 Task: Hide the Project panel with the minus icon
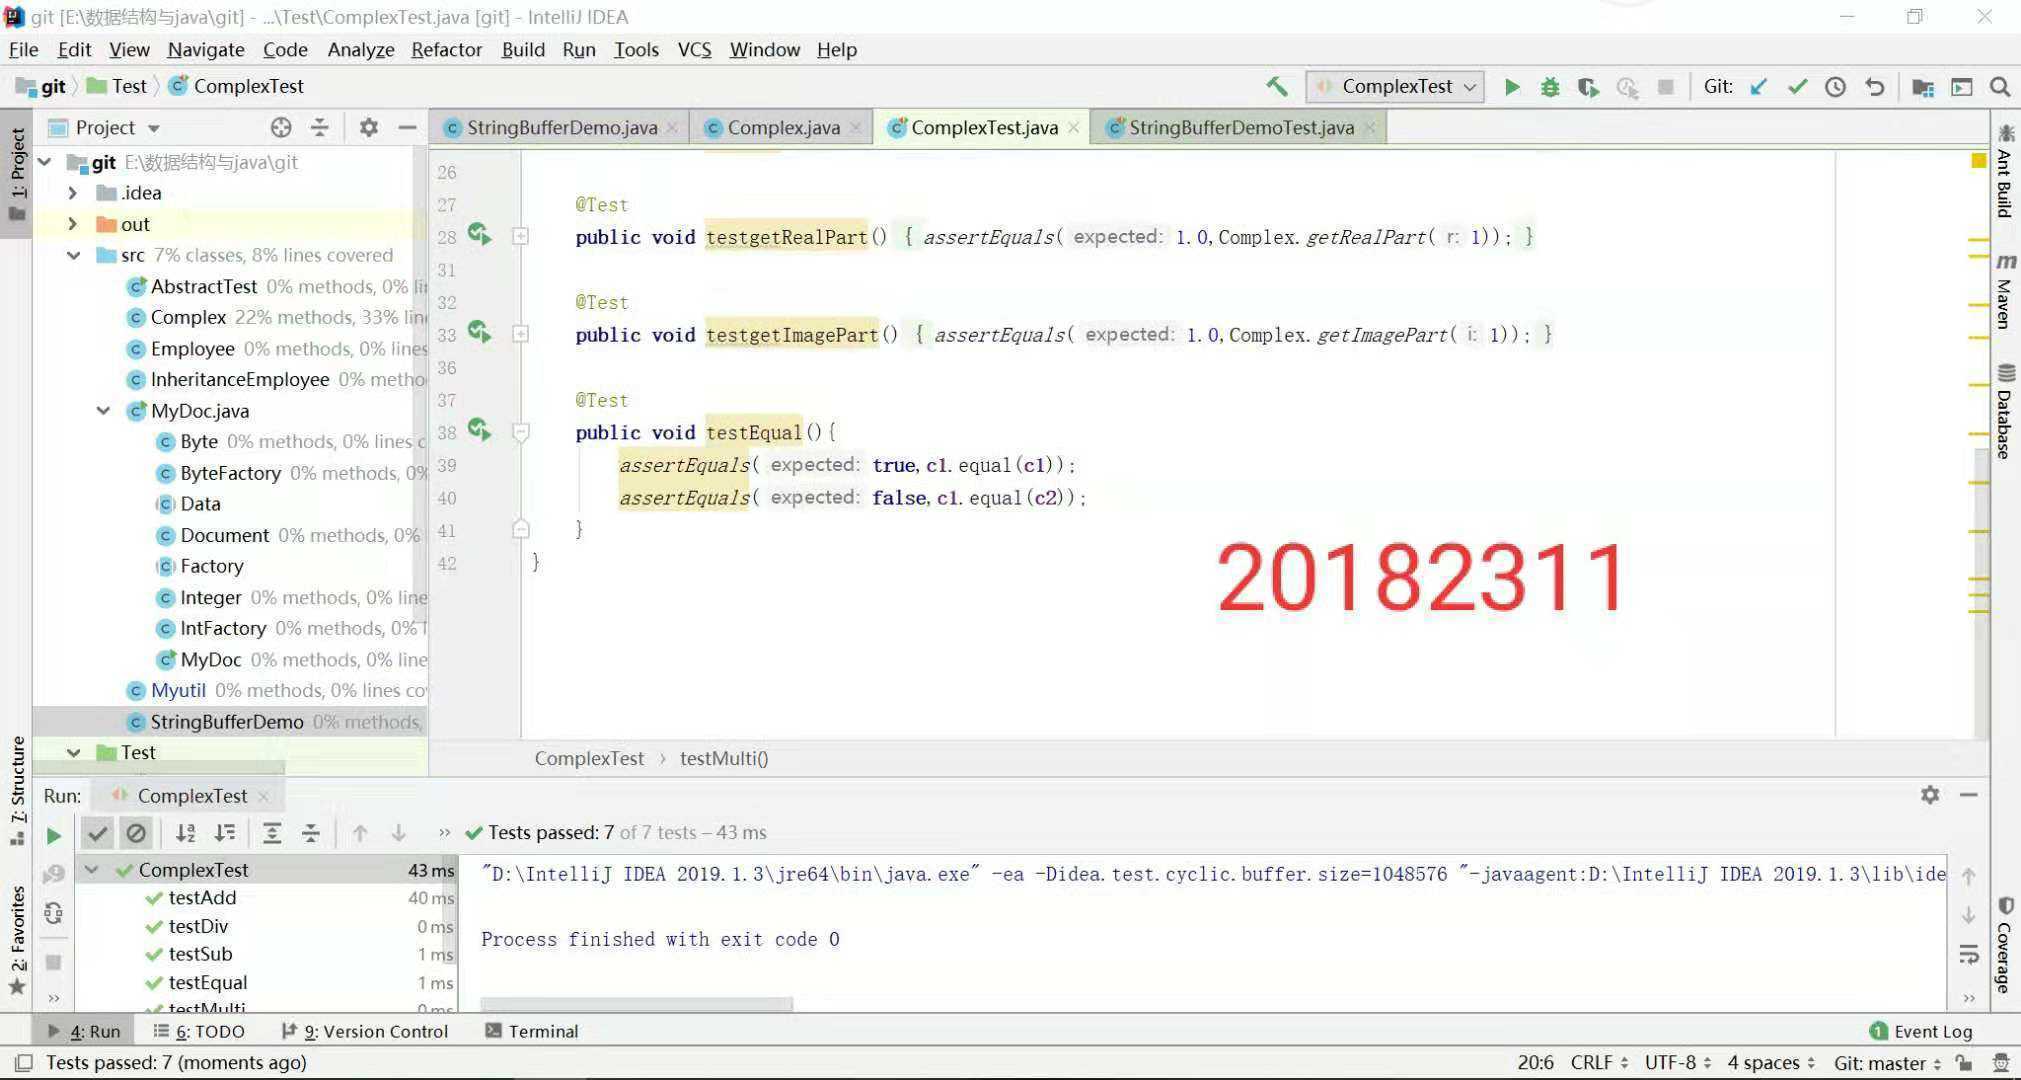pyautogui.click(x=407, y=127)
